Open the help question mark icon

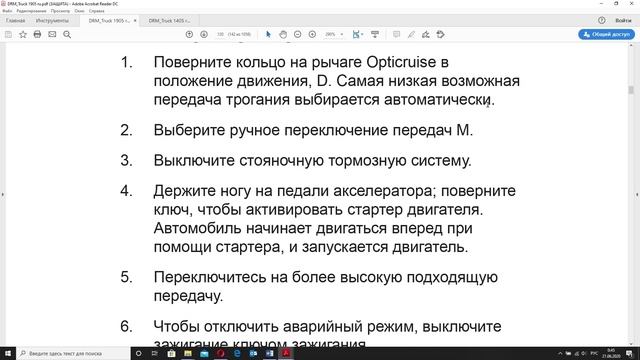click(x=602, y=20)
